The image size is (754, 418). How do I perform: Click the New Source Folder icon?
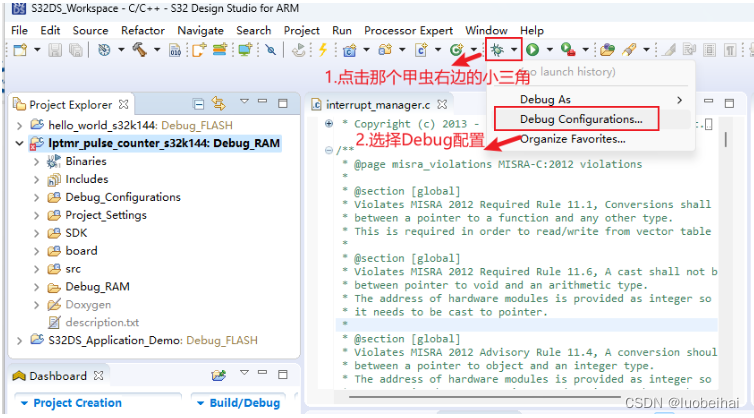click(x=385, y=50)
